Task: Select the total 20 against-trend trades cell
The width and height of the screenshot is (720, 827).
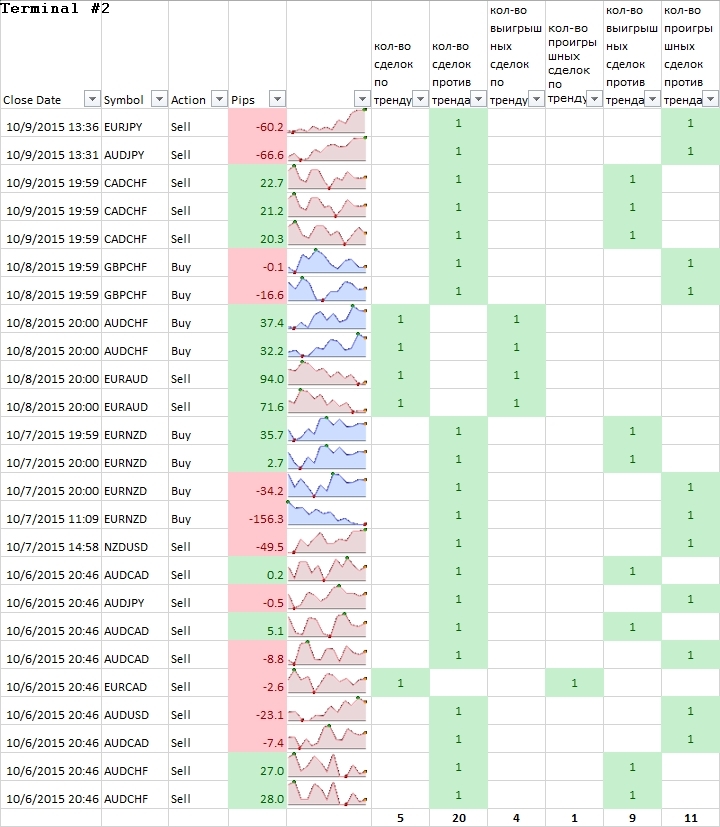Action: coord(458,818)
